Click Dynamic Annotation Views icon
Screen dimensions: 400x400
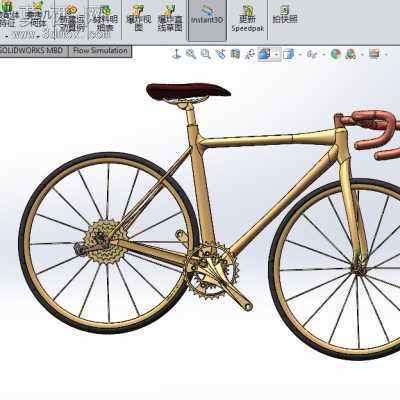click(250, 54)
